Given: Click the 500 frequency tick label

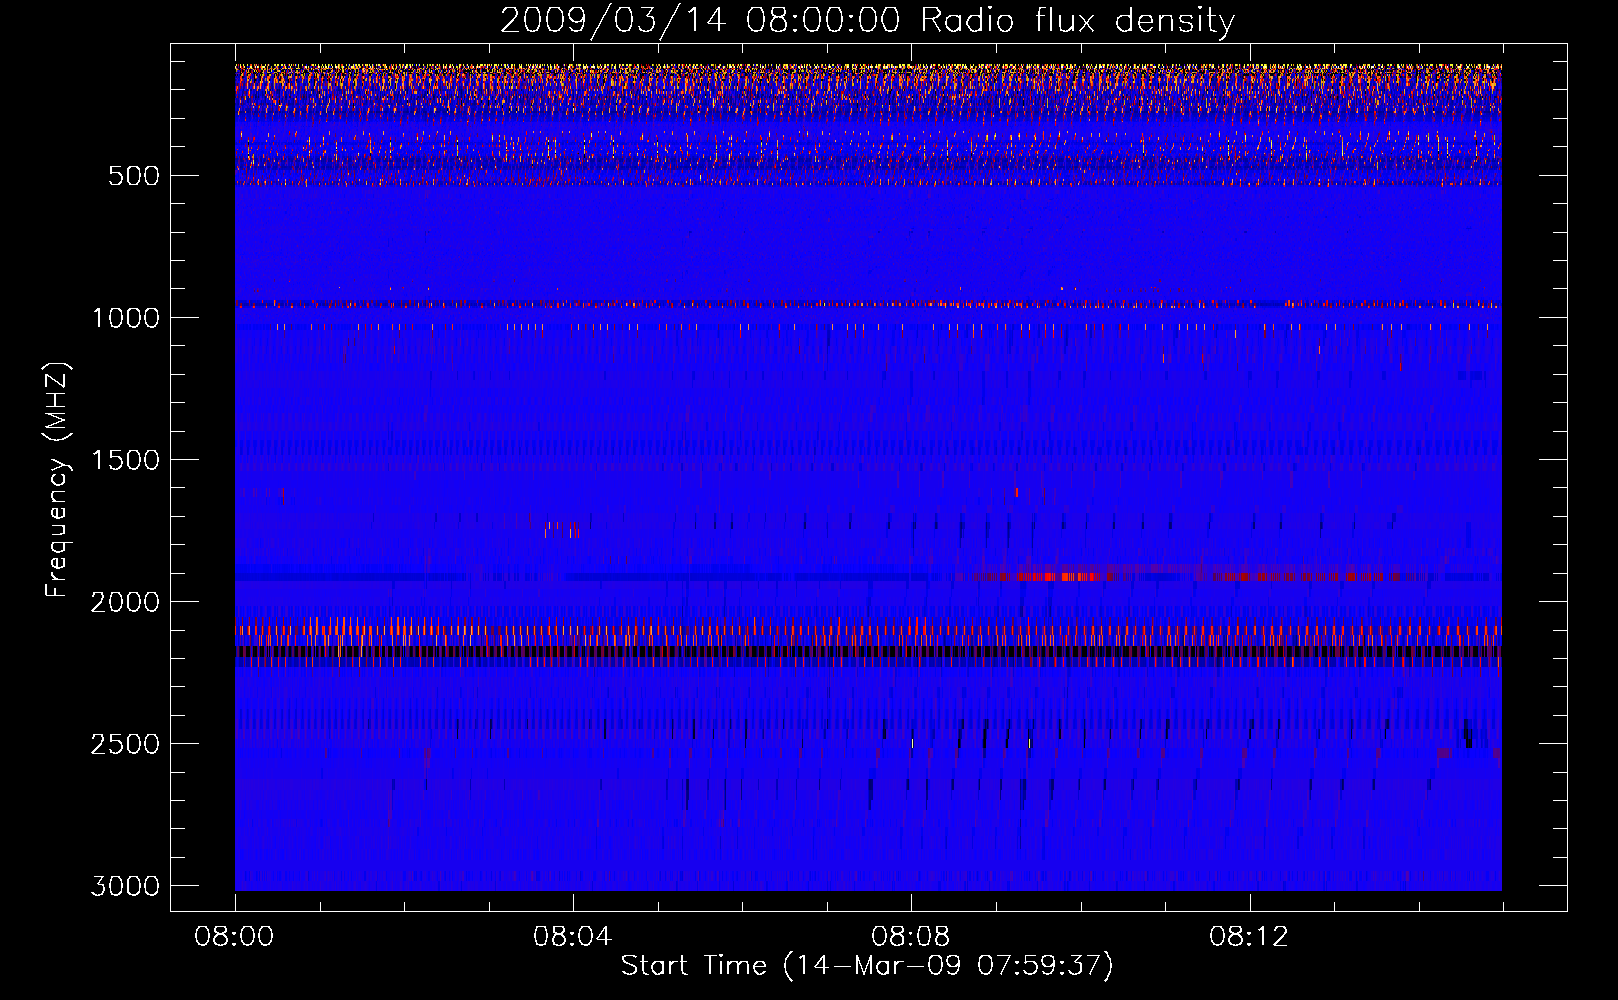Looking at the screenshot, I should click(x=134, y=176).
